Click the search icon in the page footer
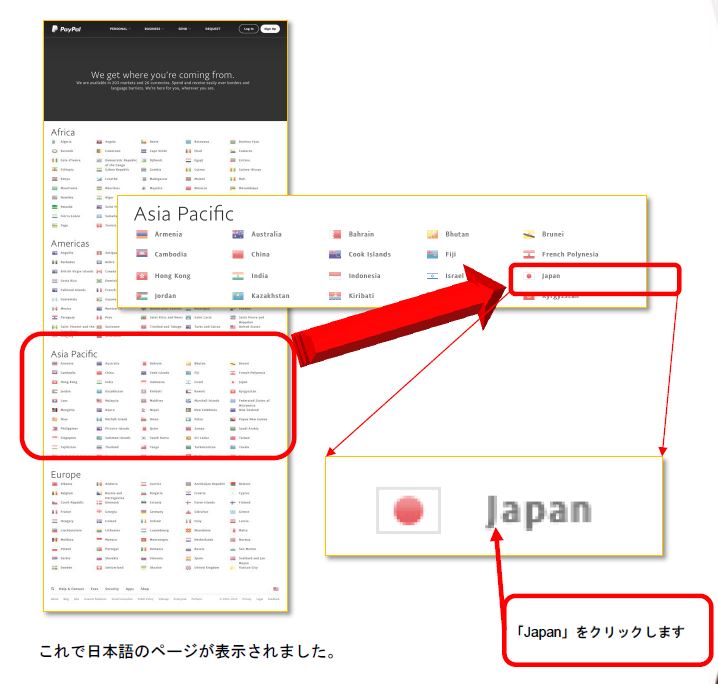The image size is (718, 684). pos(53,589)
